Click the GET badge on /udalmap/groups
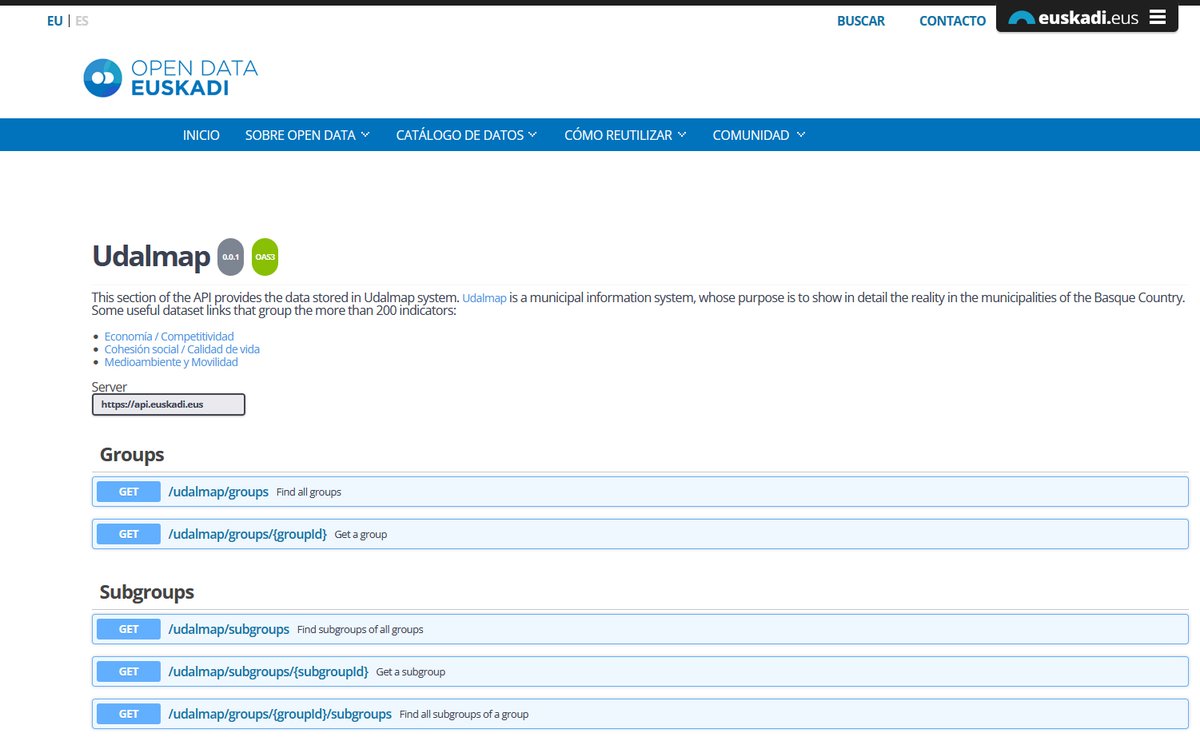1200x741 pixels. tap(127, 491)
